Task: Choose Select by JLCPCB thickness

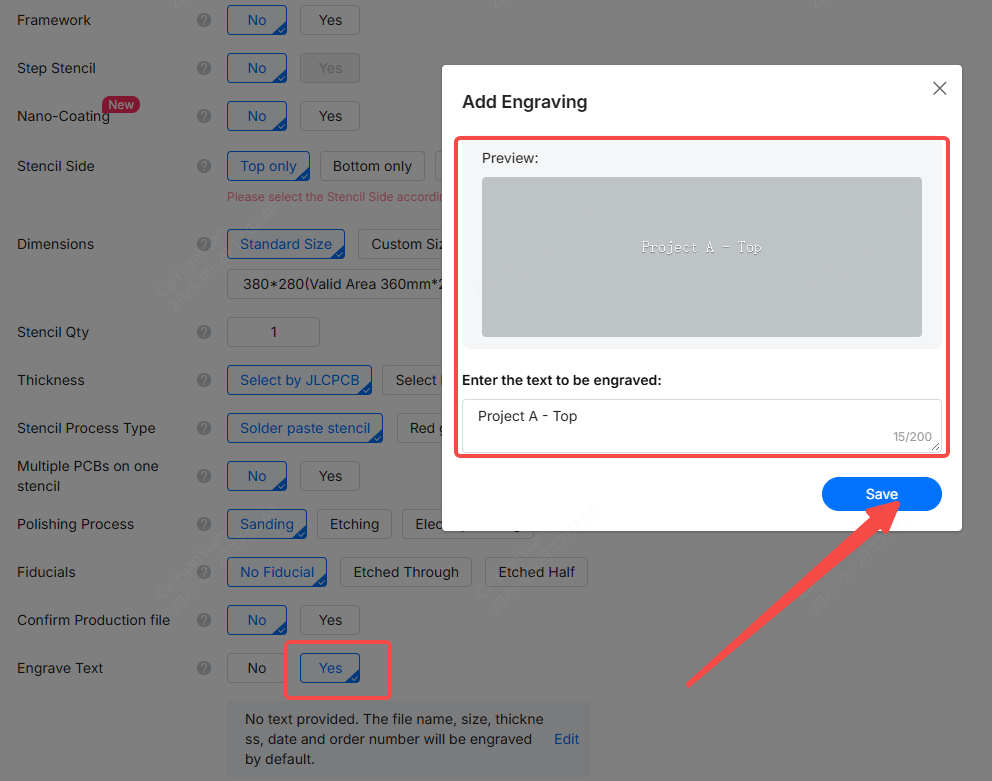Action: click(x=299, y=380)
